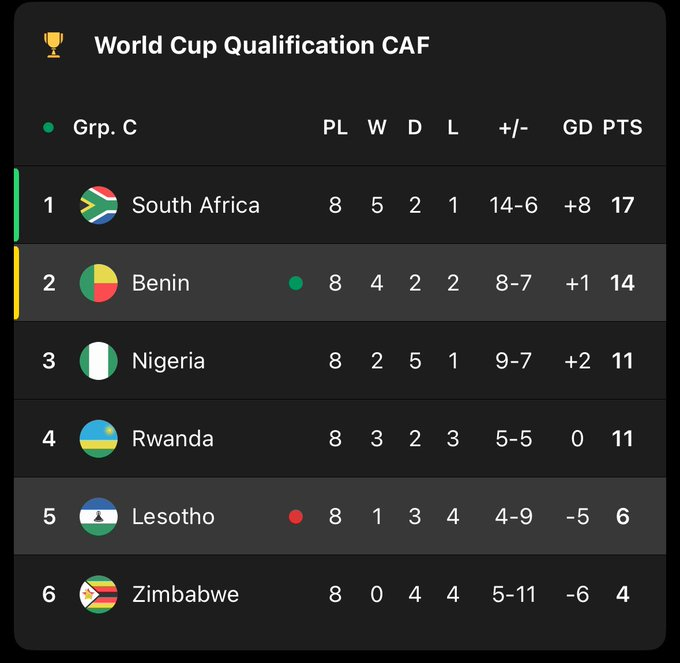The width and height of the screenshot is (680, 663).
Task: Click the Zimbabwe flag icon
Action: (98, 595)
